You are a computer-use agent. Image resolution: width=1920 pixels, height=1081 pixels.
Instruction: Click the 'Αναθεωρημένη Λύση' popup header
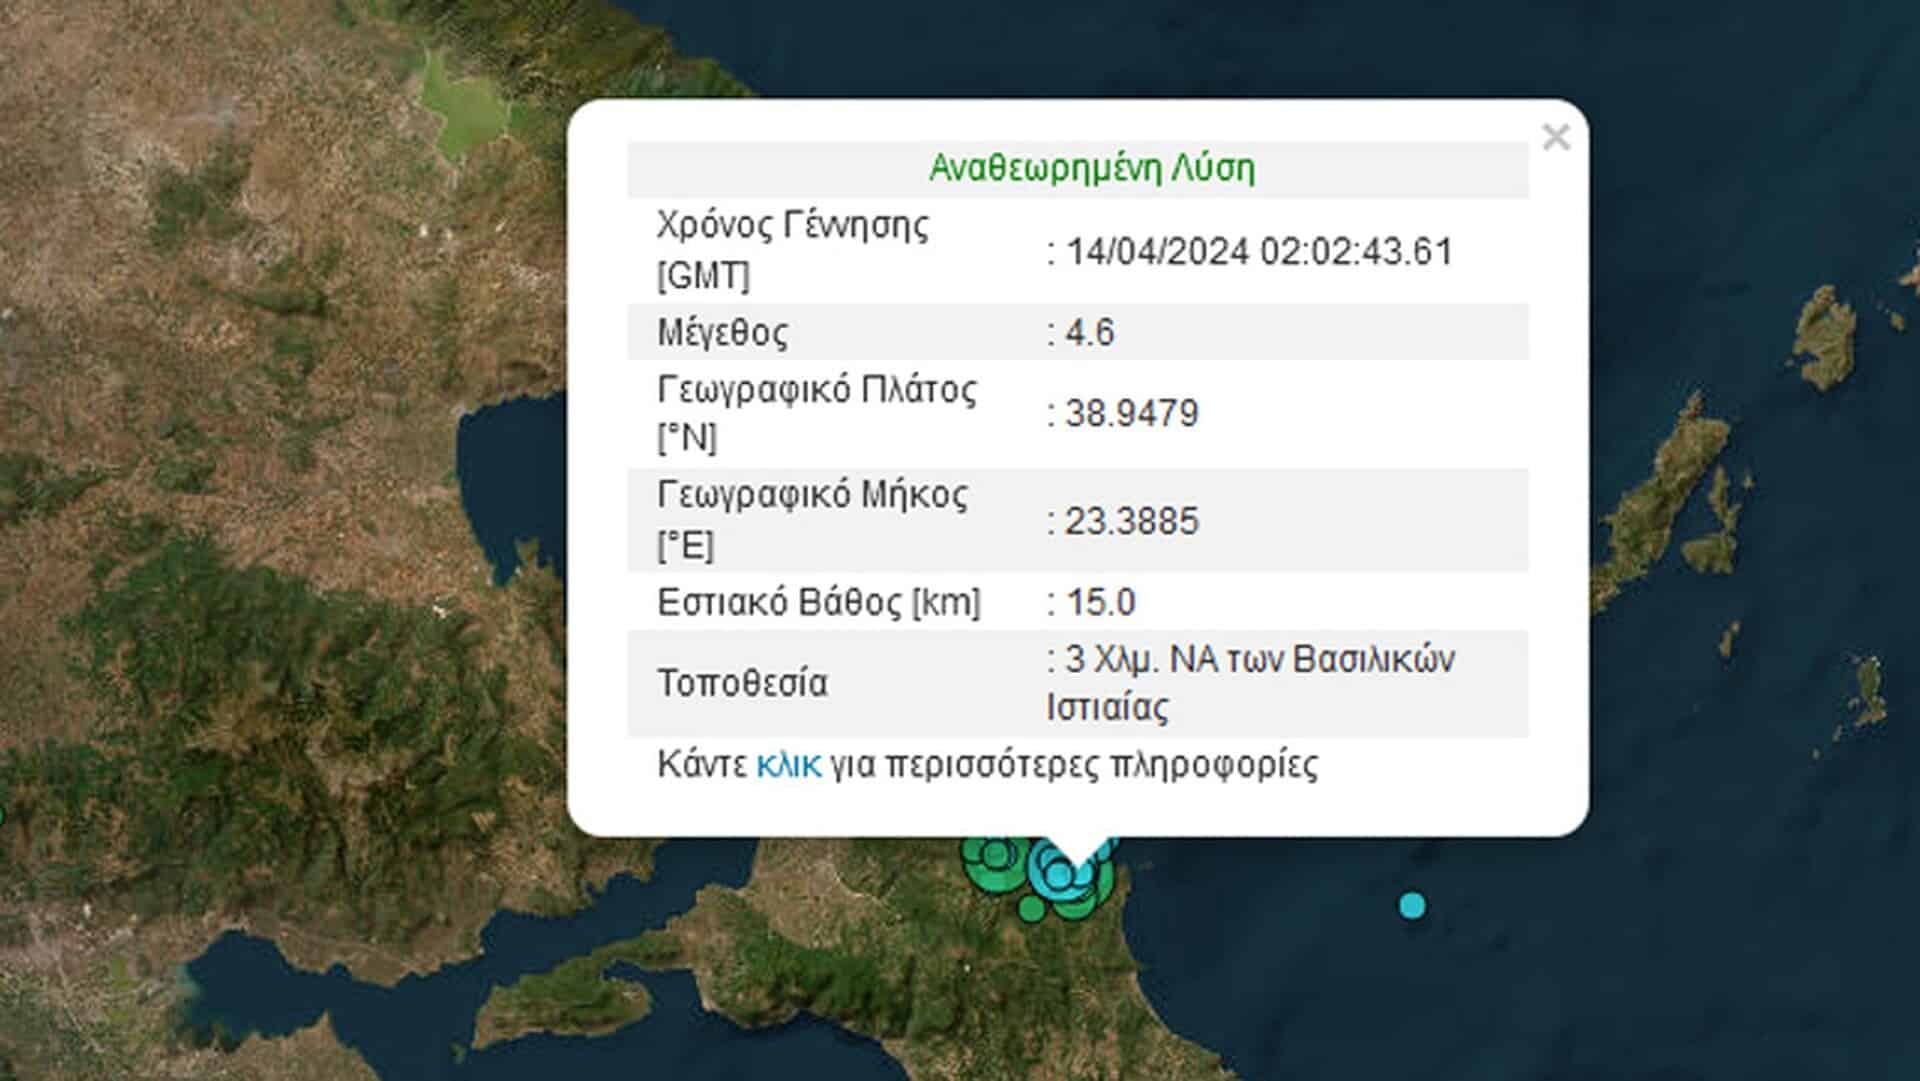(1091, 168)
